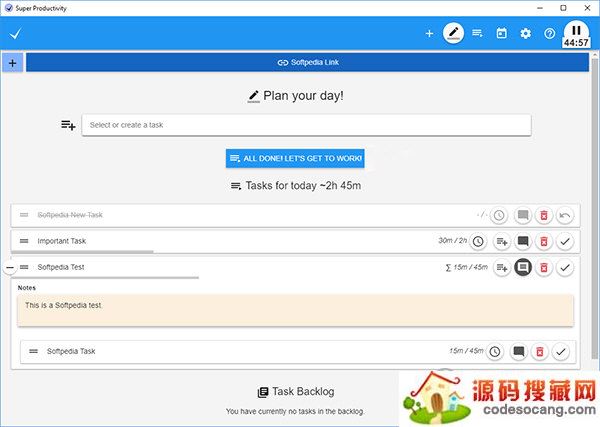
Task: Click the plus icon in top toolbar
Action: [x=429, y=33]
